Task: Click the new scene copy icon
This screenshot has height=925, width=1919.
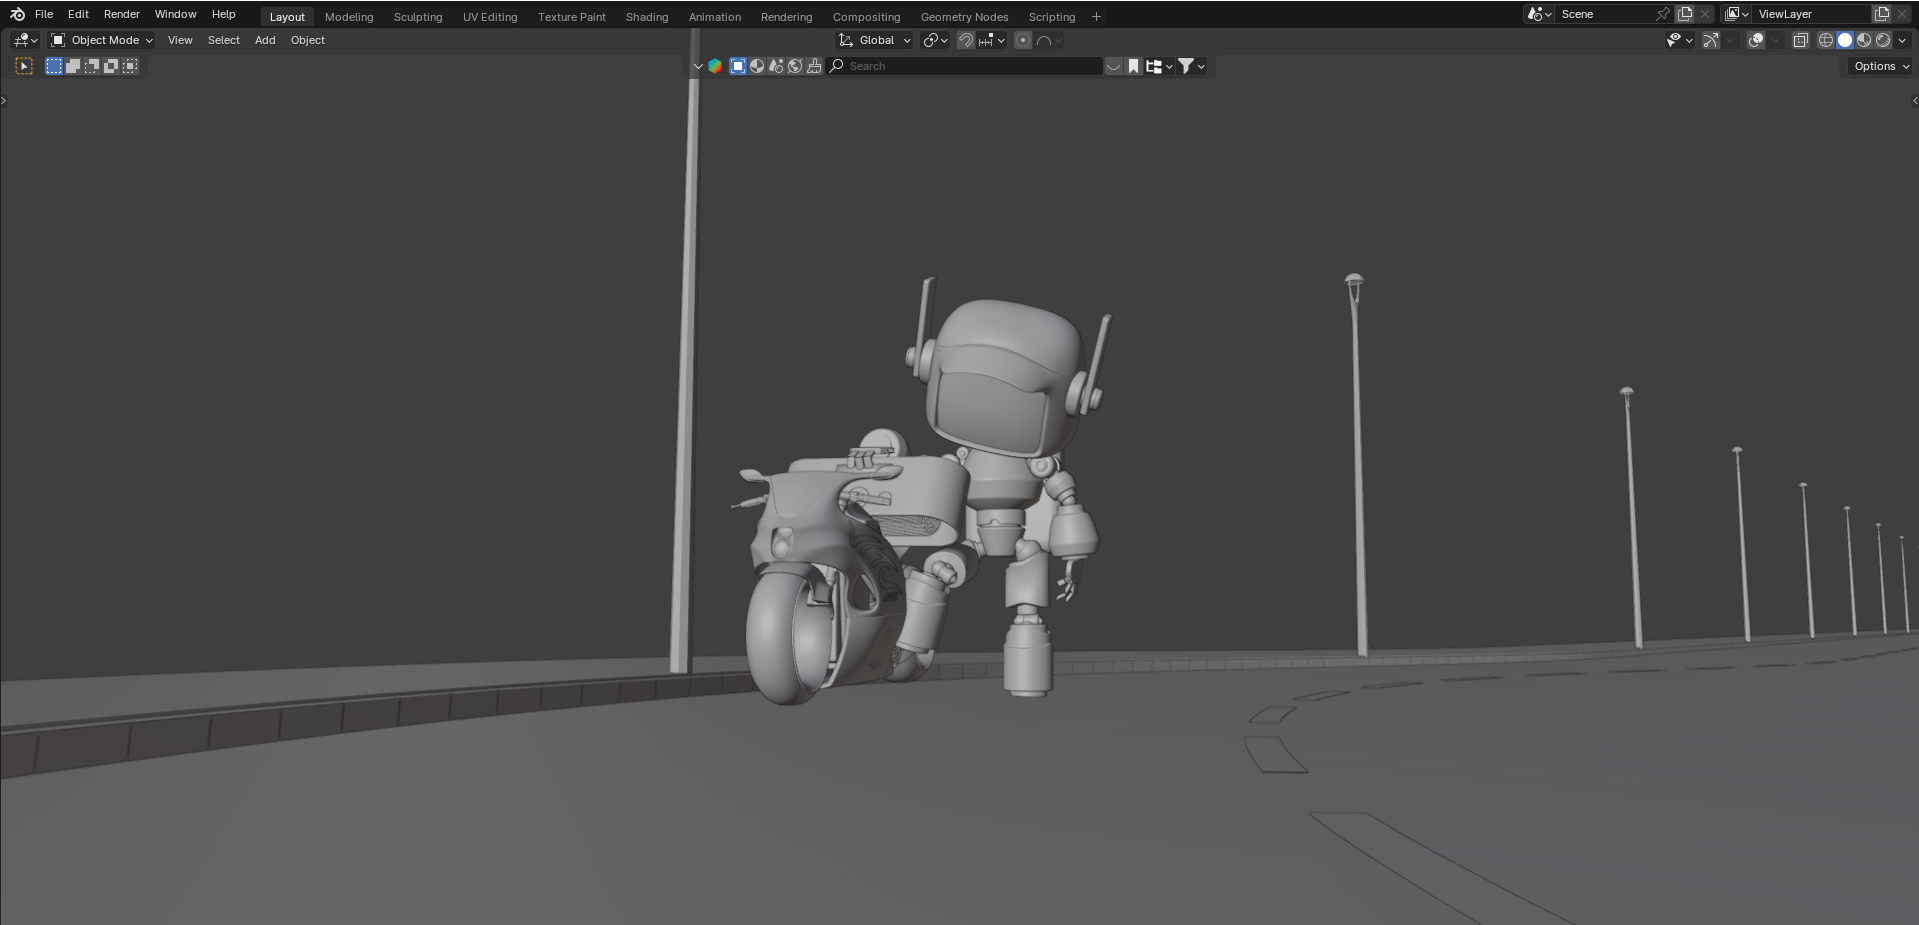Action: click(x=1685, y=14)
